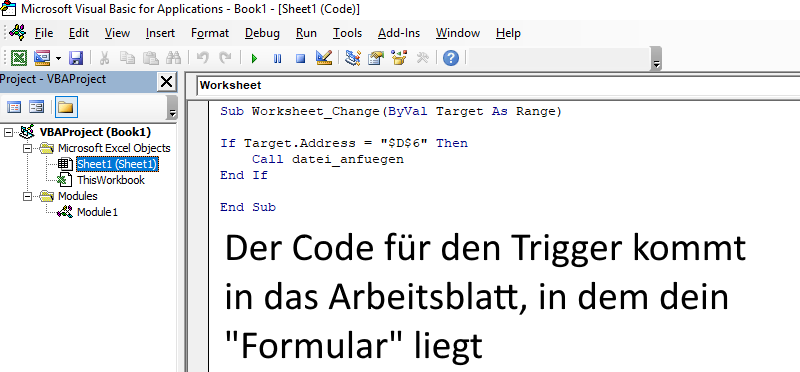Close the Project - VBAProject pane
The height and width of the screenshot is (372, 800).
[166, 82]
